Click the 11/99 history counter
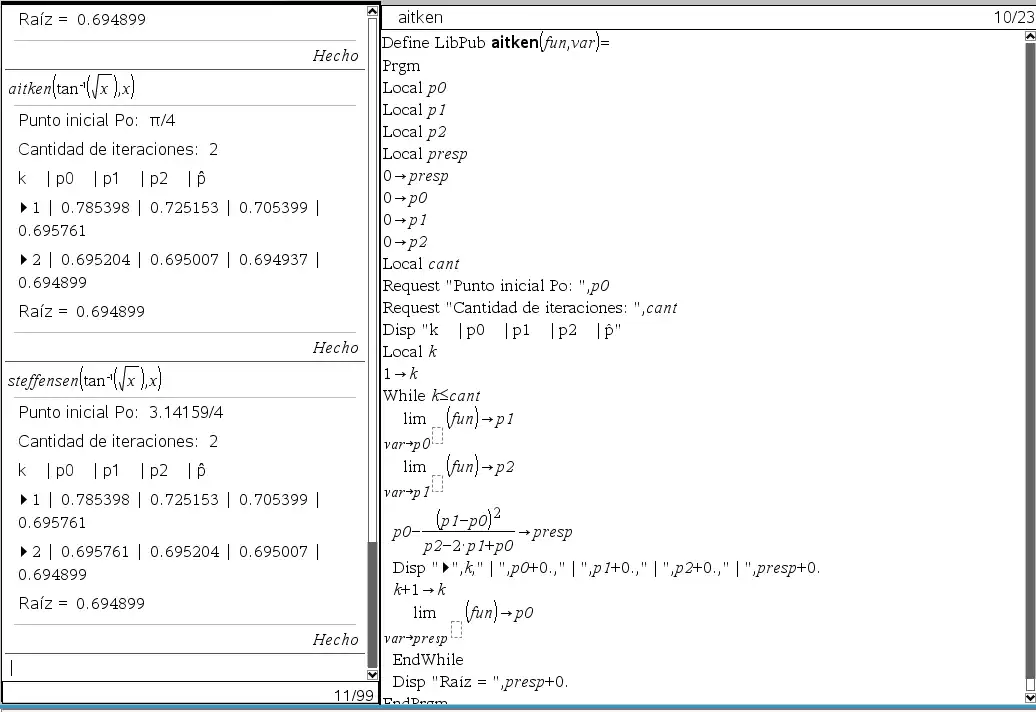Screen dimensions: 1036x712 353,695
